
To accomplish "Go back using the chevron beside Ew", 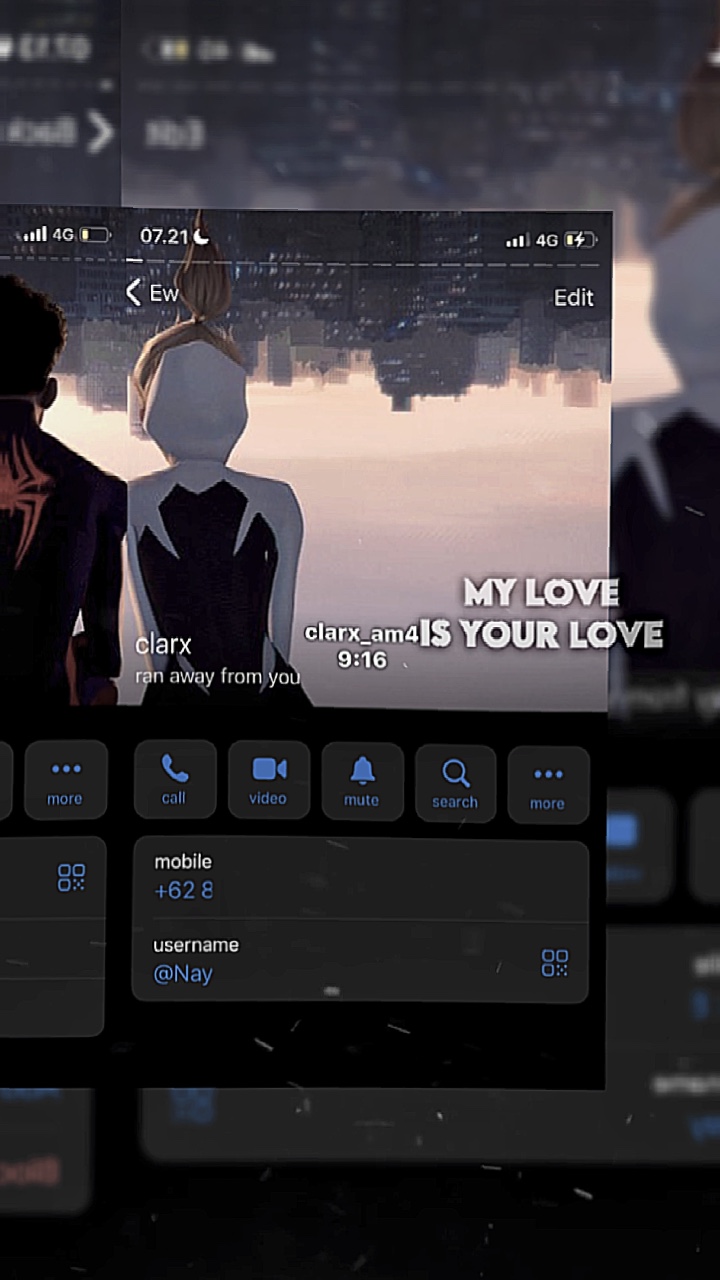I will [134, 292].
